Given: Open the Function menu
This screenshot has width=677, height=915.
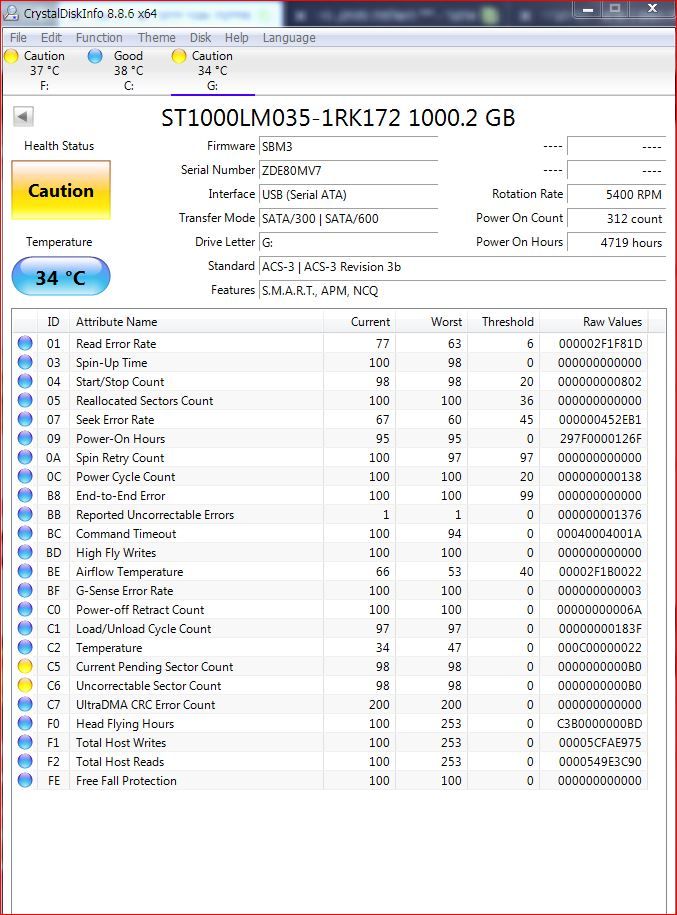Looking at the screenshot, I should click(99, 38).
